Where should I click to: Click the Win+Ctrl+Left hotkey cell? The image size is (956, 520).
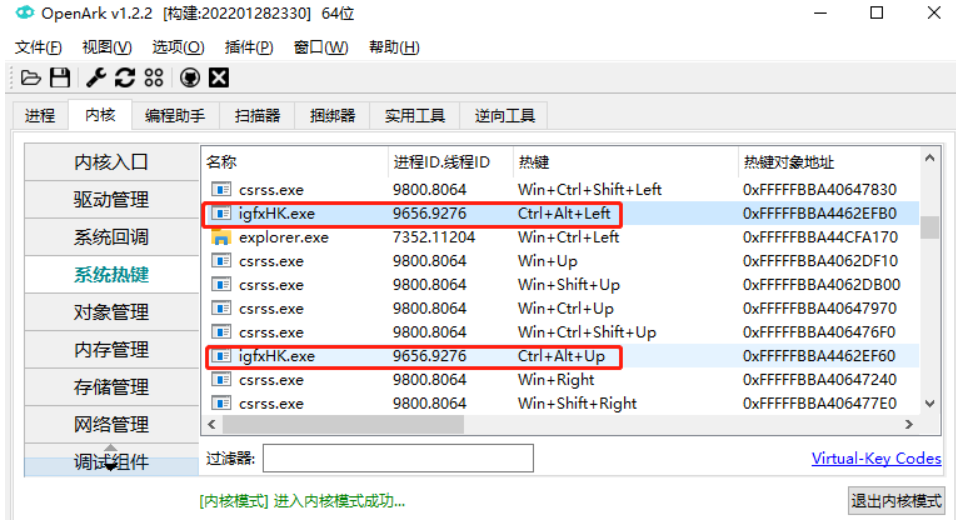pos(568,237)
